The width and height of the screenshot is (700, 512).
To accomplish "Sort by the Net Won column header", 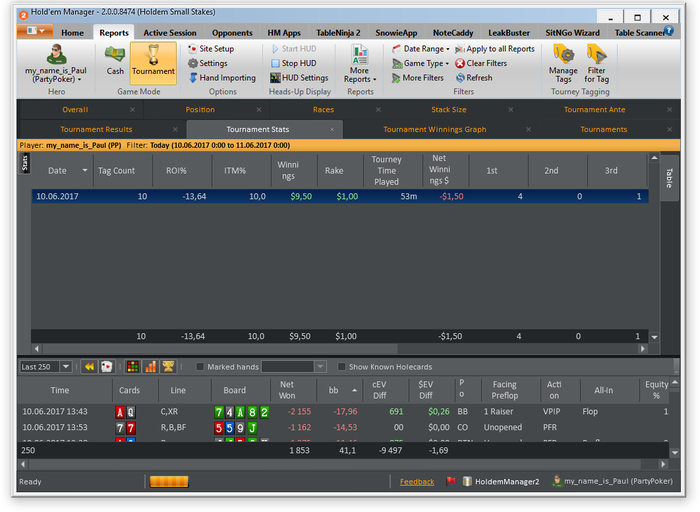I will 287,390.
